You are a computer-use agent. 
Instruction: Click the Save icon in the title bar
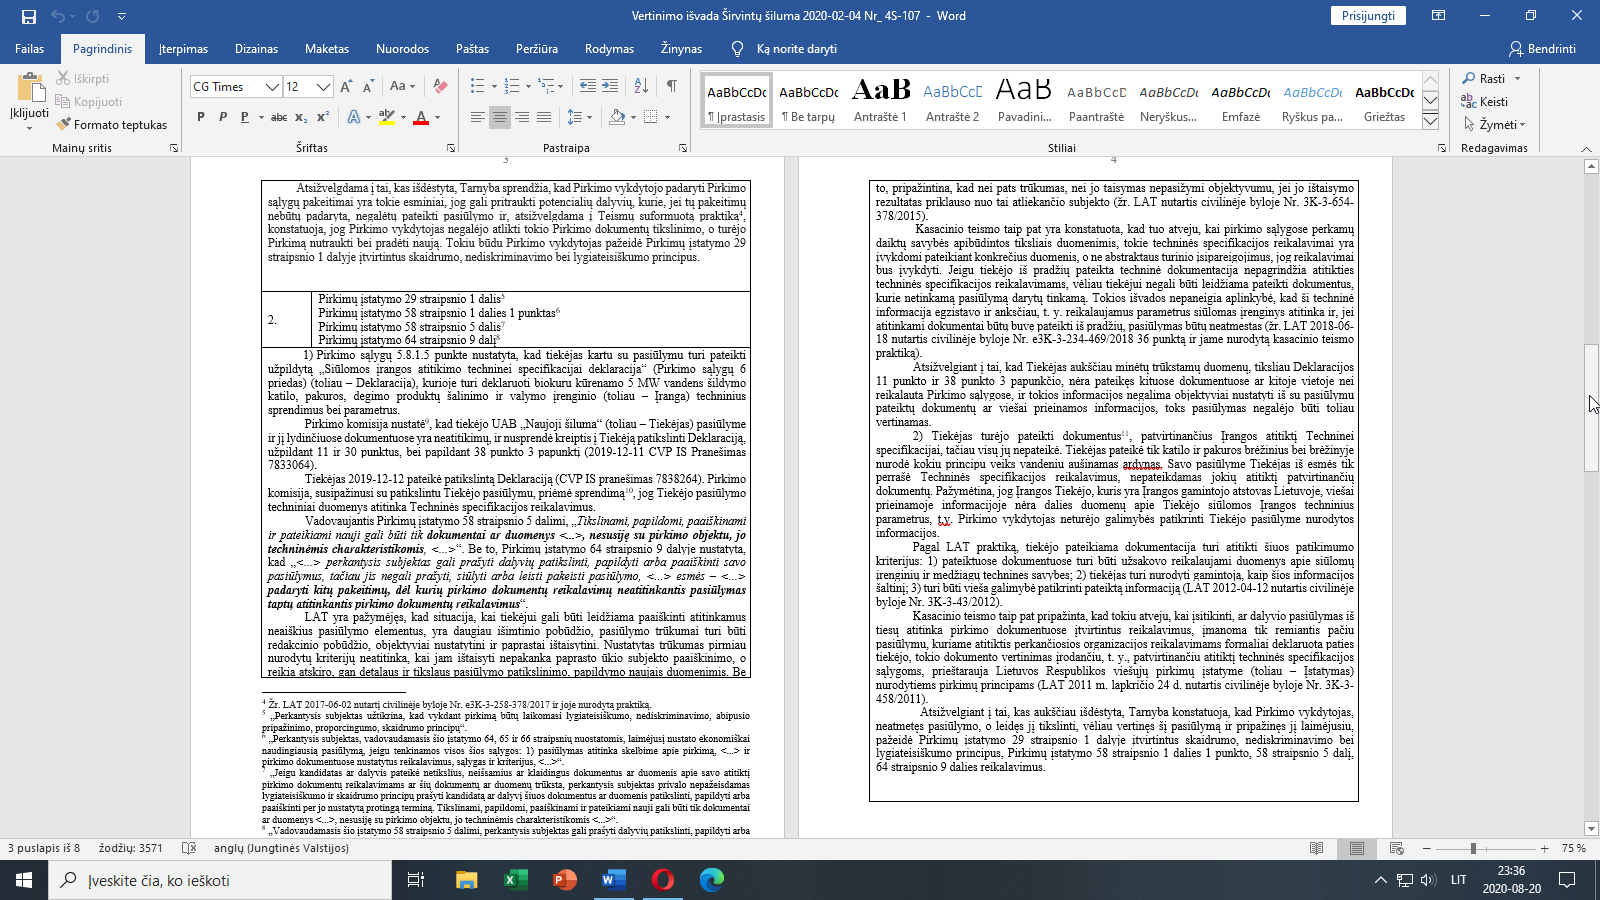(x=28, y=16)
